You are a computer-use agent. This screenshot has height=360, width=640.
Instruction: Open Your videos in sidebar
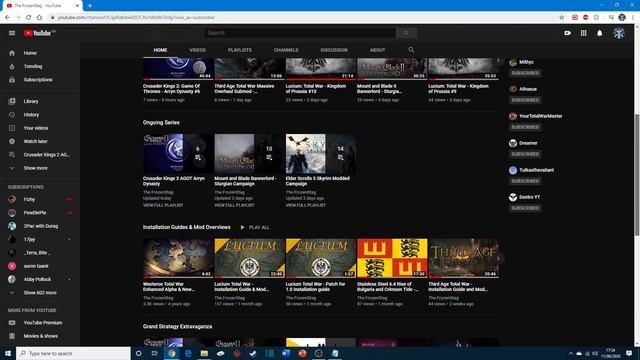coord(40,128)
